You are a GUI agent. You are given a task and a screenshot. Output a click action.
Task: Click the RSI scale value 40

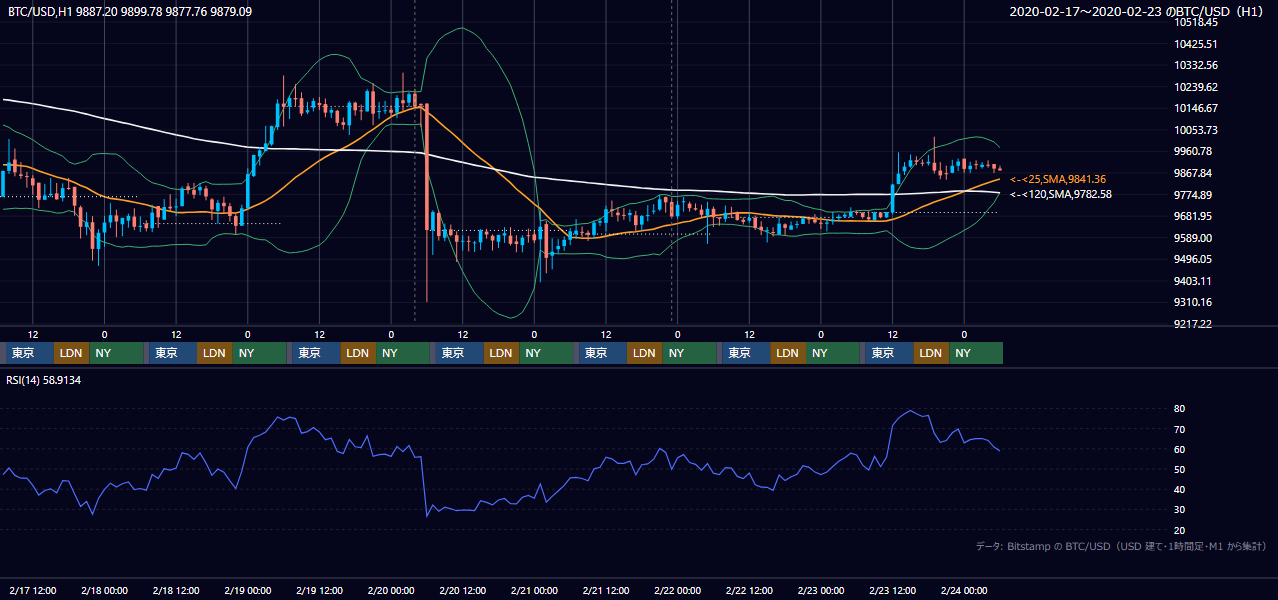coord(1180,489)
